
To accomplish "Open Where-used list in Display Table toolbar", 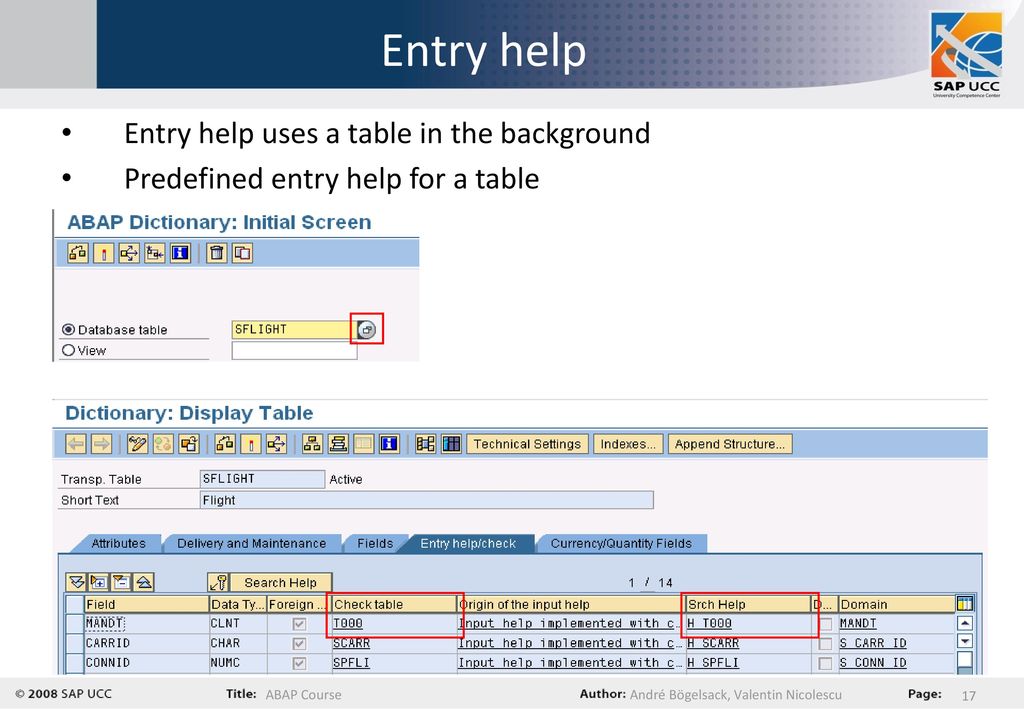I will click(x=276, y=444).
